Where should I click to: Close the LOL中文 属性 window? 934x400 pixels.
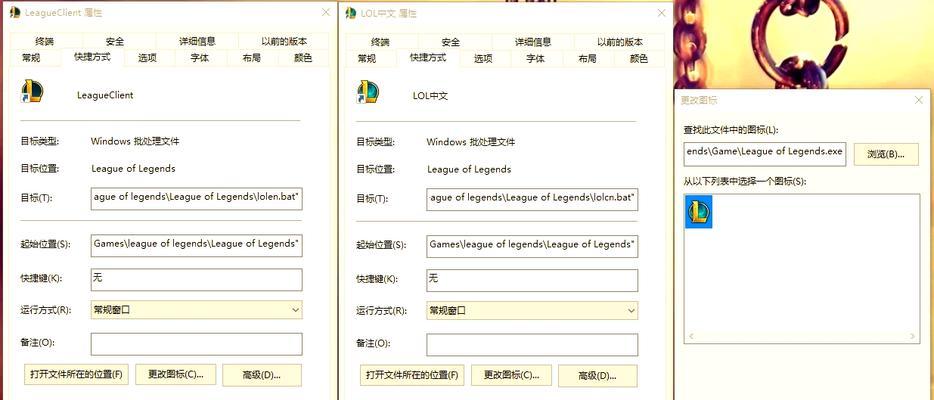(659, 12)
